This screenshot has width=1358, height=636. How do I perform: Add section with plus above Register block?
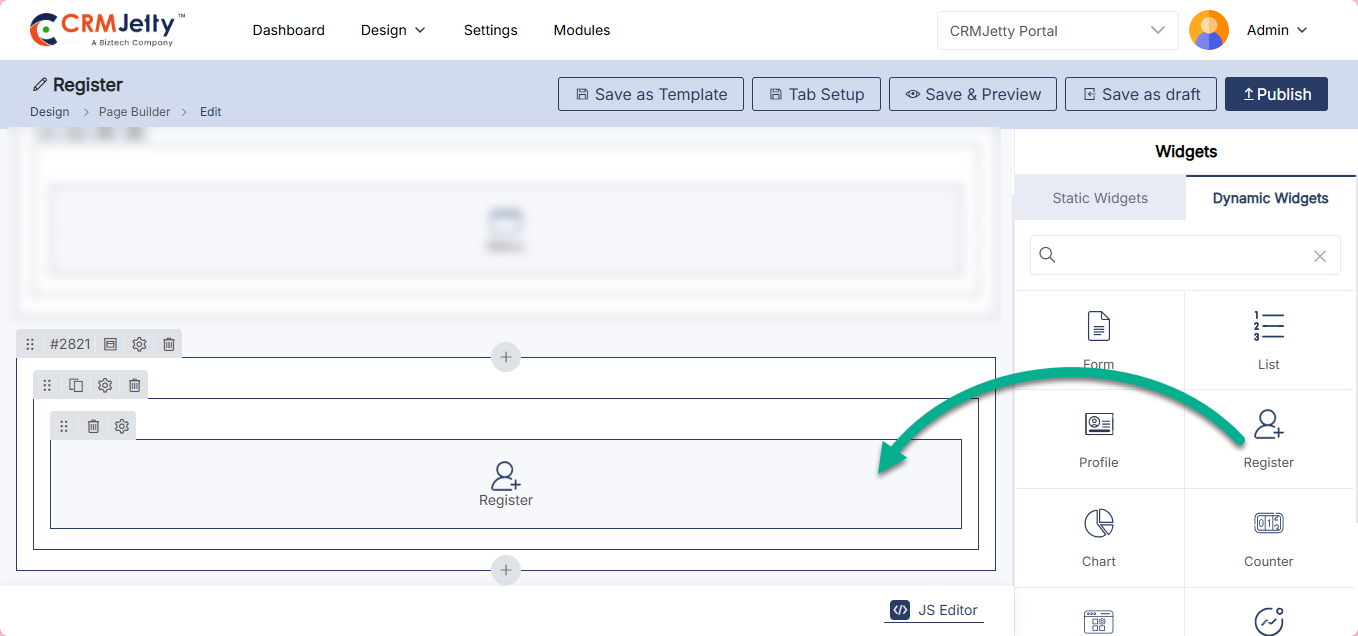click(506, 357)
